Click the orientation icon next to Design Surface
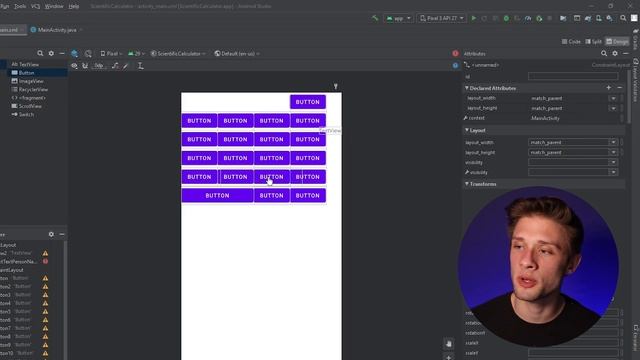640x360 pixels. tap(88, 53)
